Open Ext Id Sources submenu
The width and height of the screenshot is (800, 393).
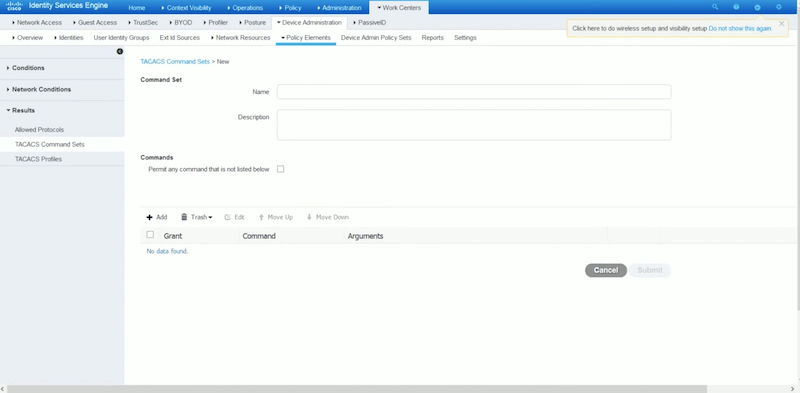pyautogui.click(x=180, y=38)
